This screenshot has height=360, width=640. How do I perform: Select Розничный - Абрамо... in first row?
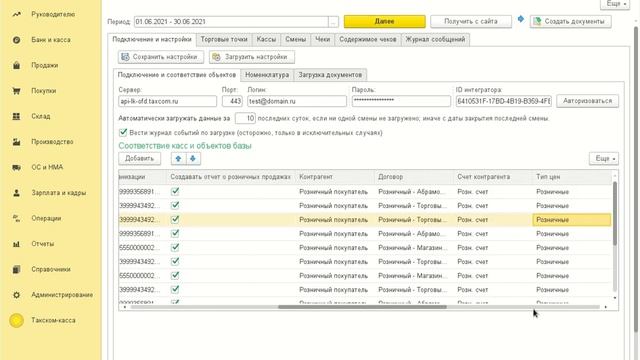[412, 191]
